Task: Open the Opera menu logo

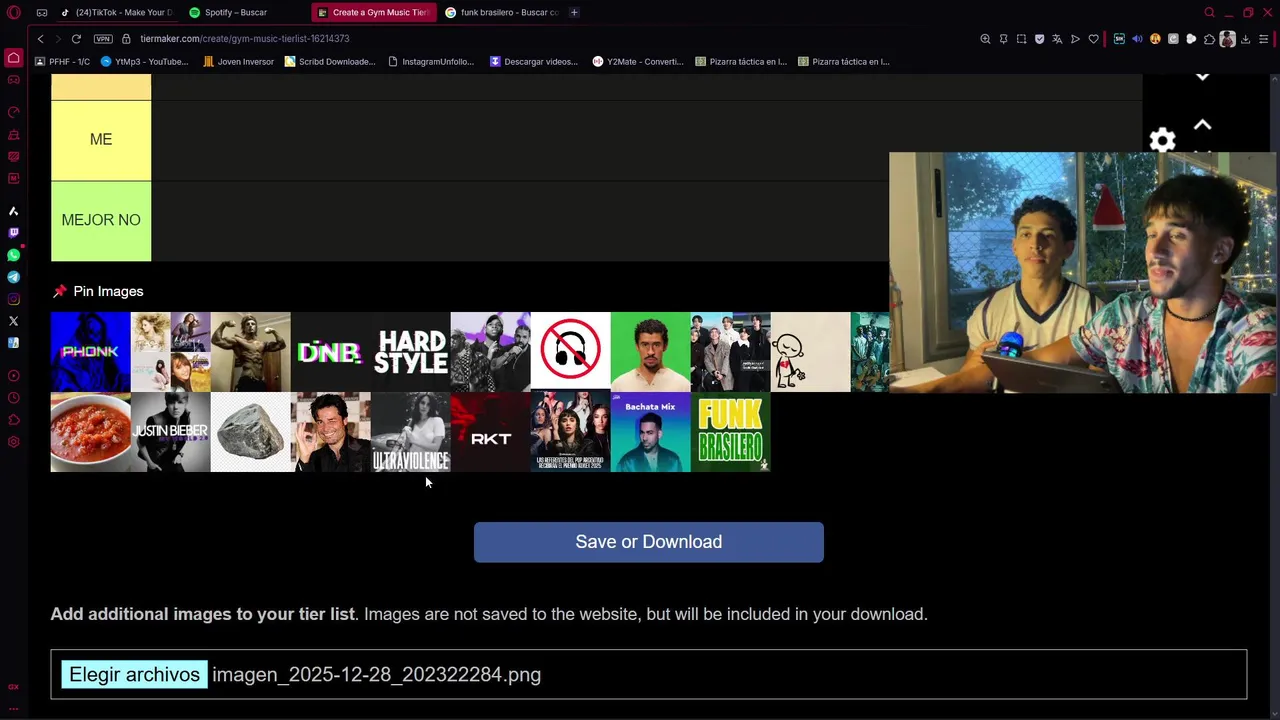Action: pyautogui.click(x=14, y=12)
